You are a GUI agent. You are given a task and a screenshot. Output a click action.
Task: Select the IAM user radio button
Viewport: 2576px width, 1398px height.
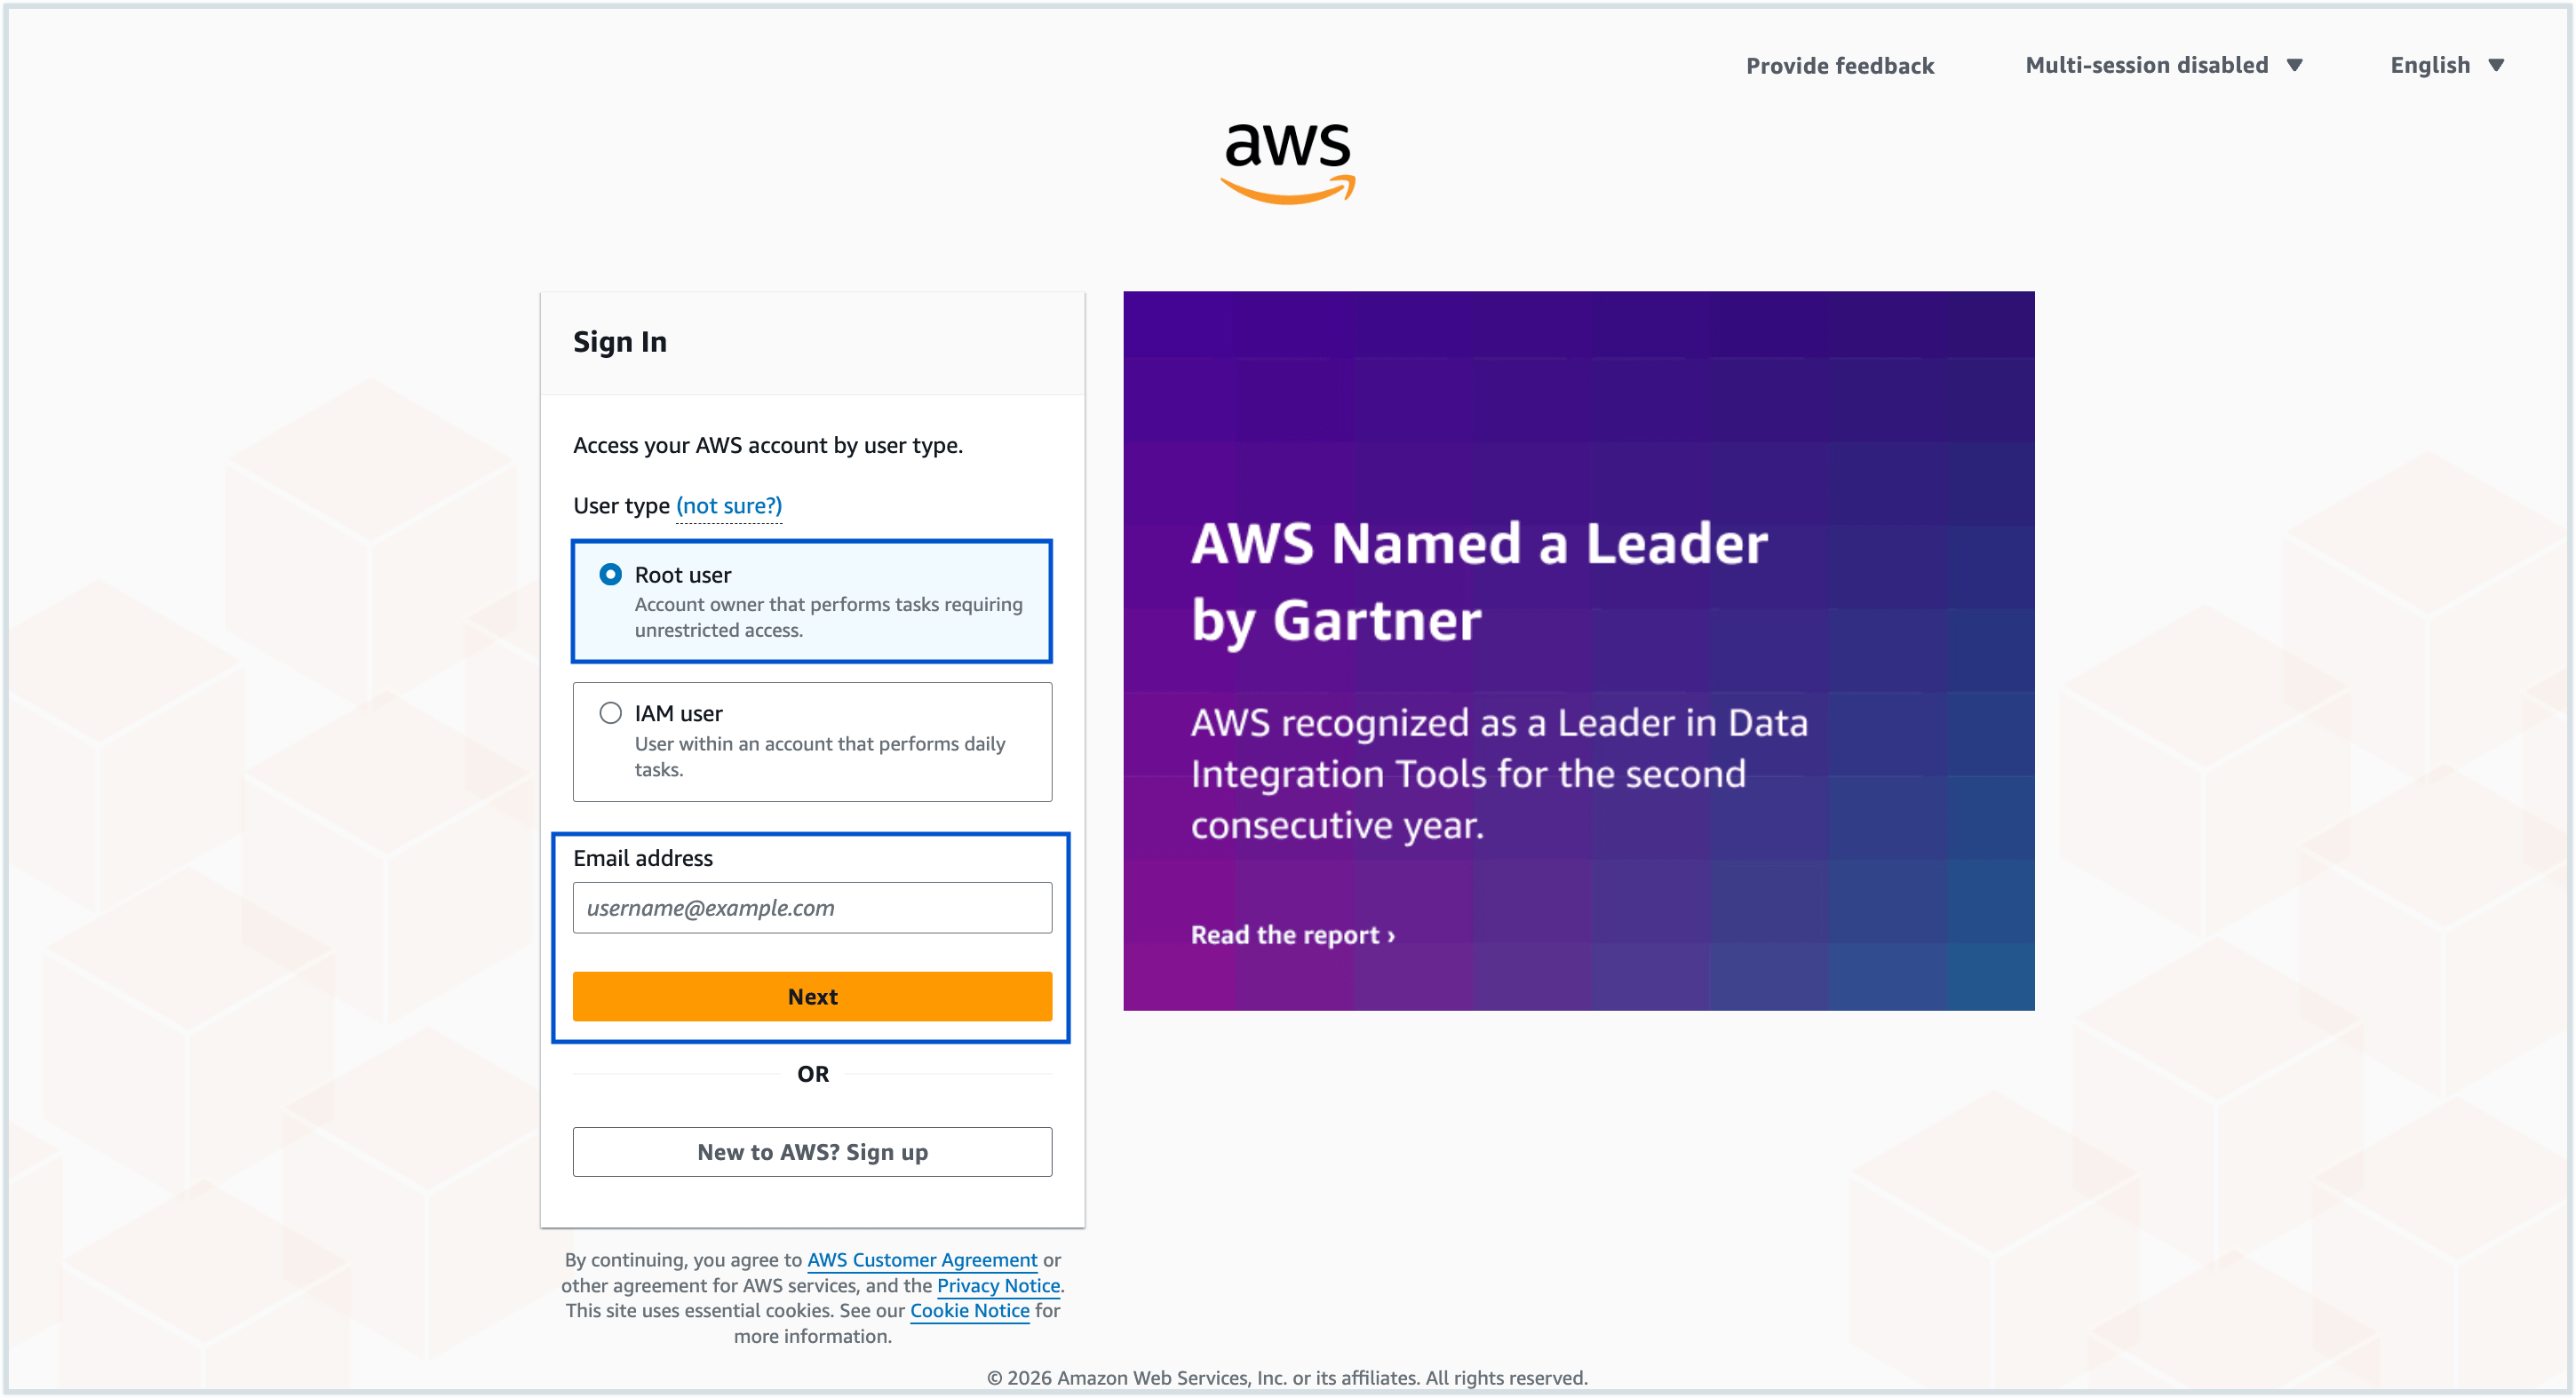(x=611, y=713)
